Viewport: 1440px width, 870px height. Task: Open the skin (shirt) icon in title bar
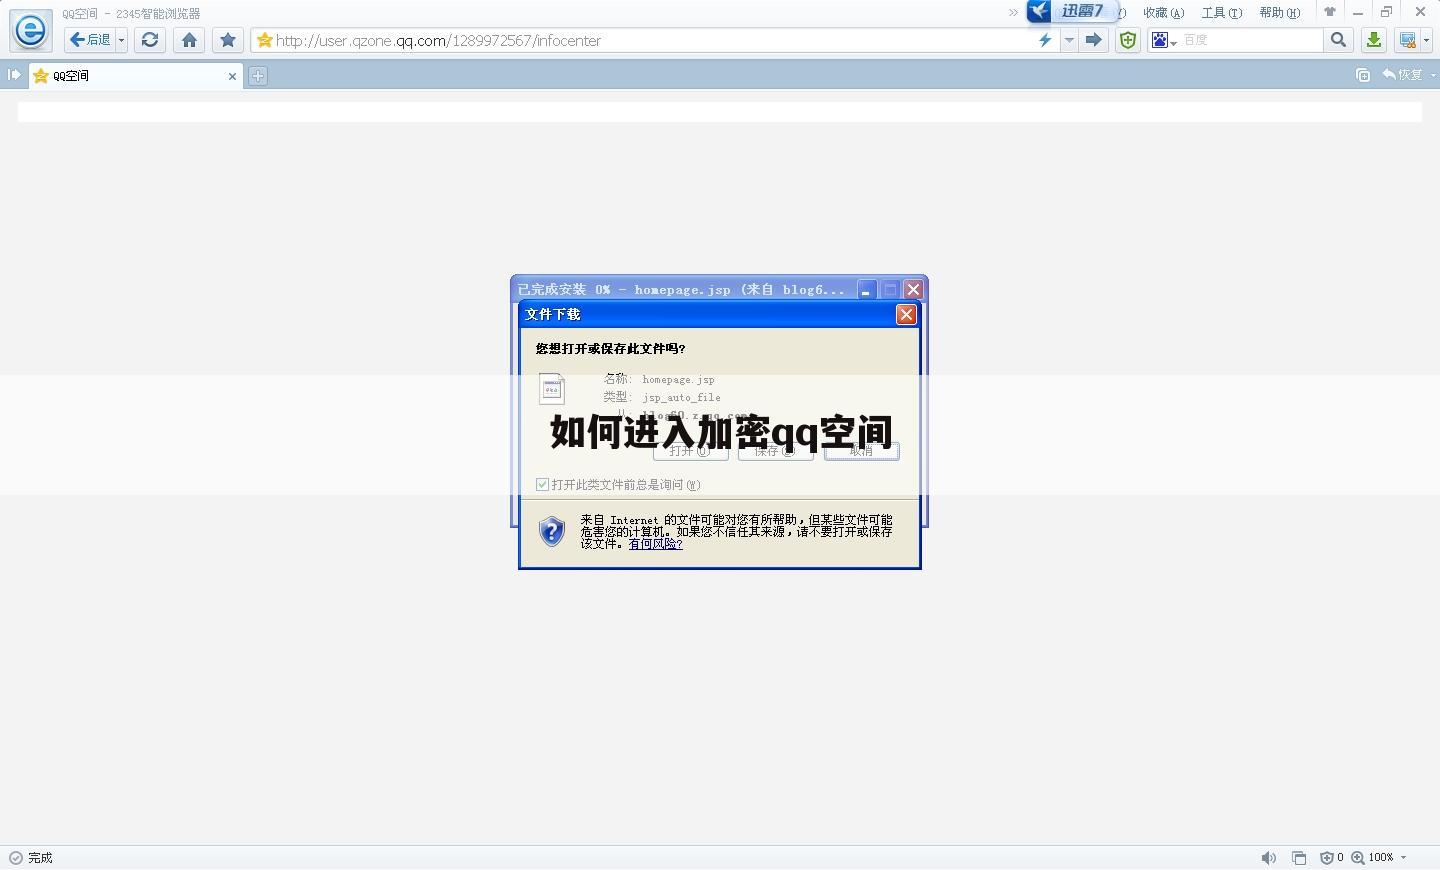1330,12
